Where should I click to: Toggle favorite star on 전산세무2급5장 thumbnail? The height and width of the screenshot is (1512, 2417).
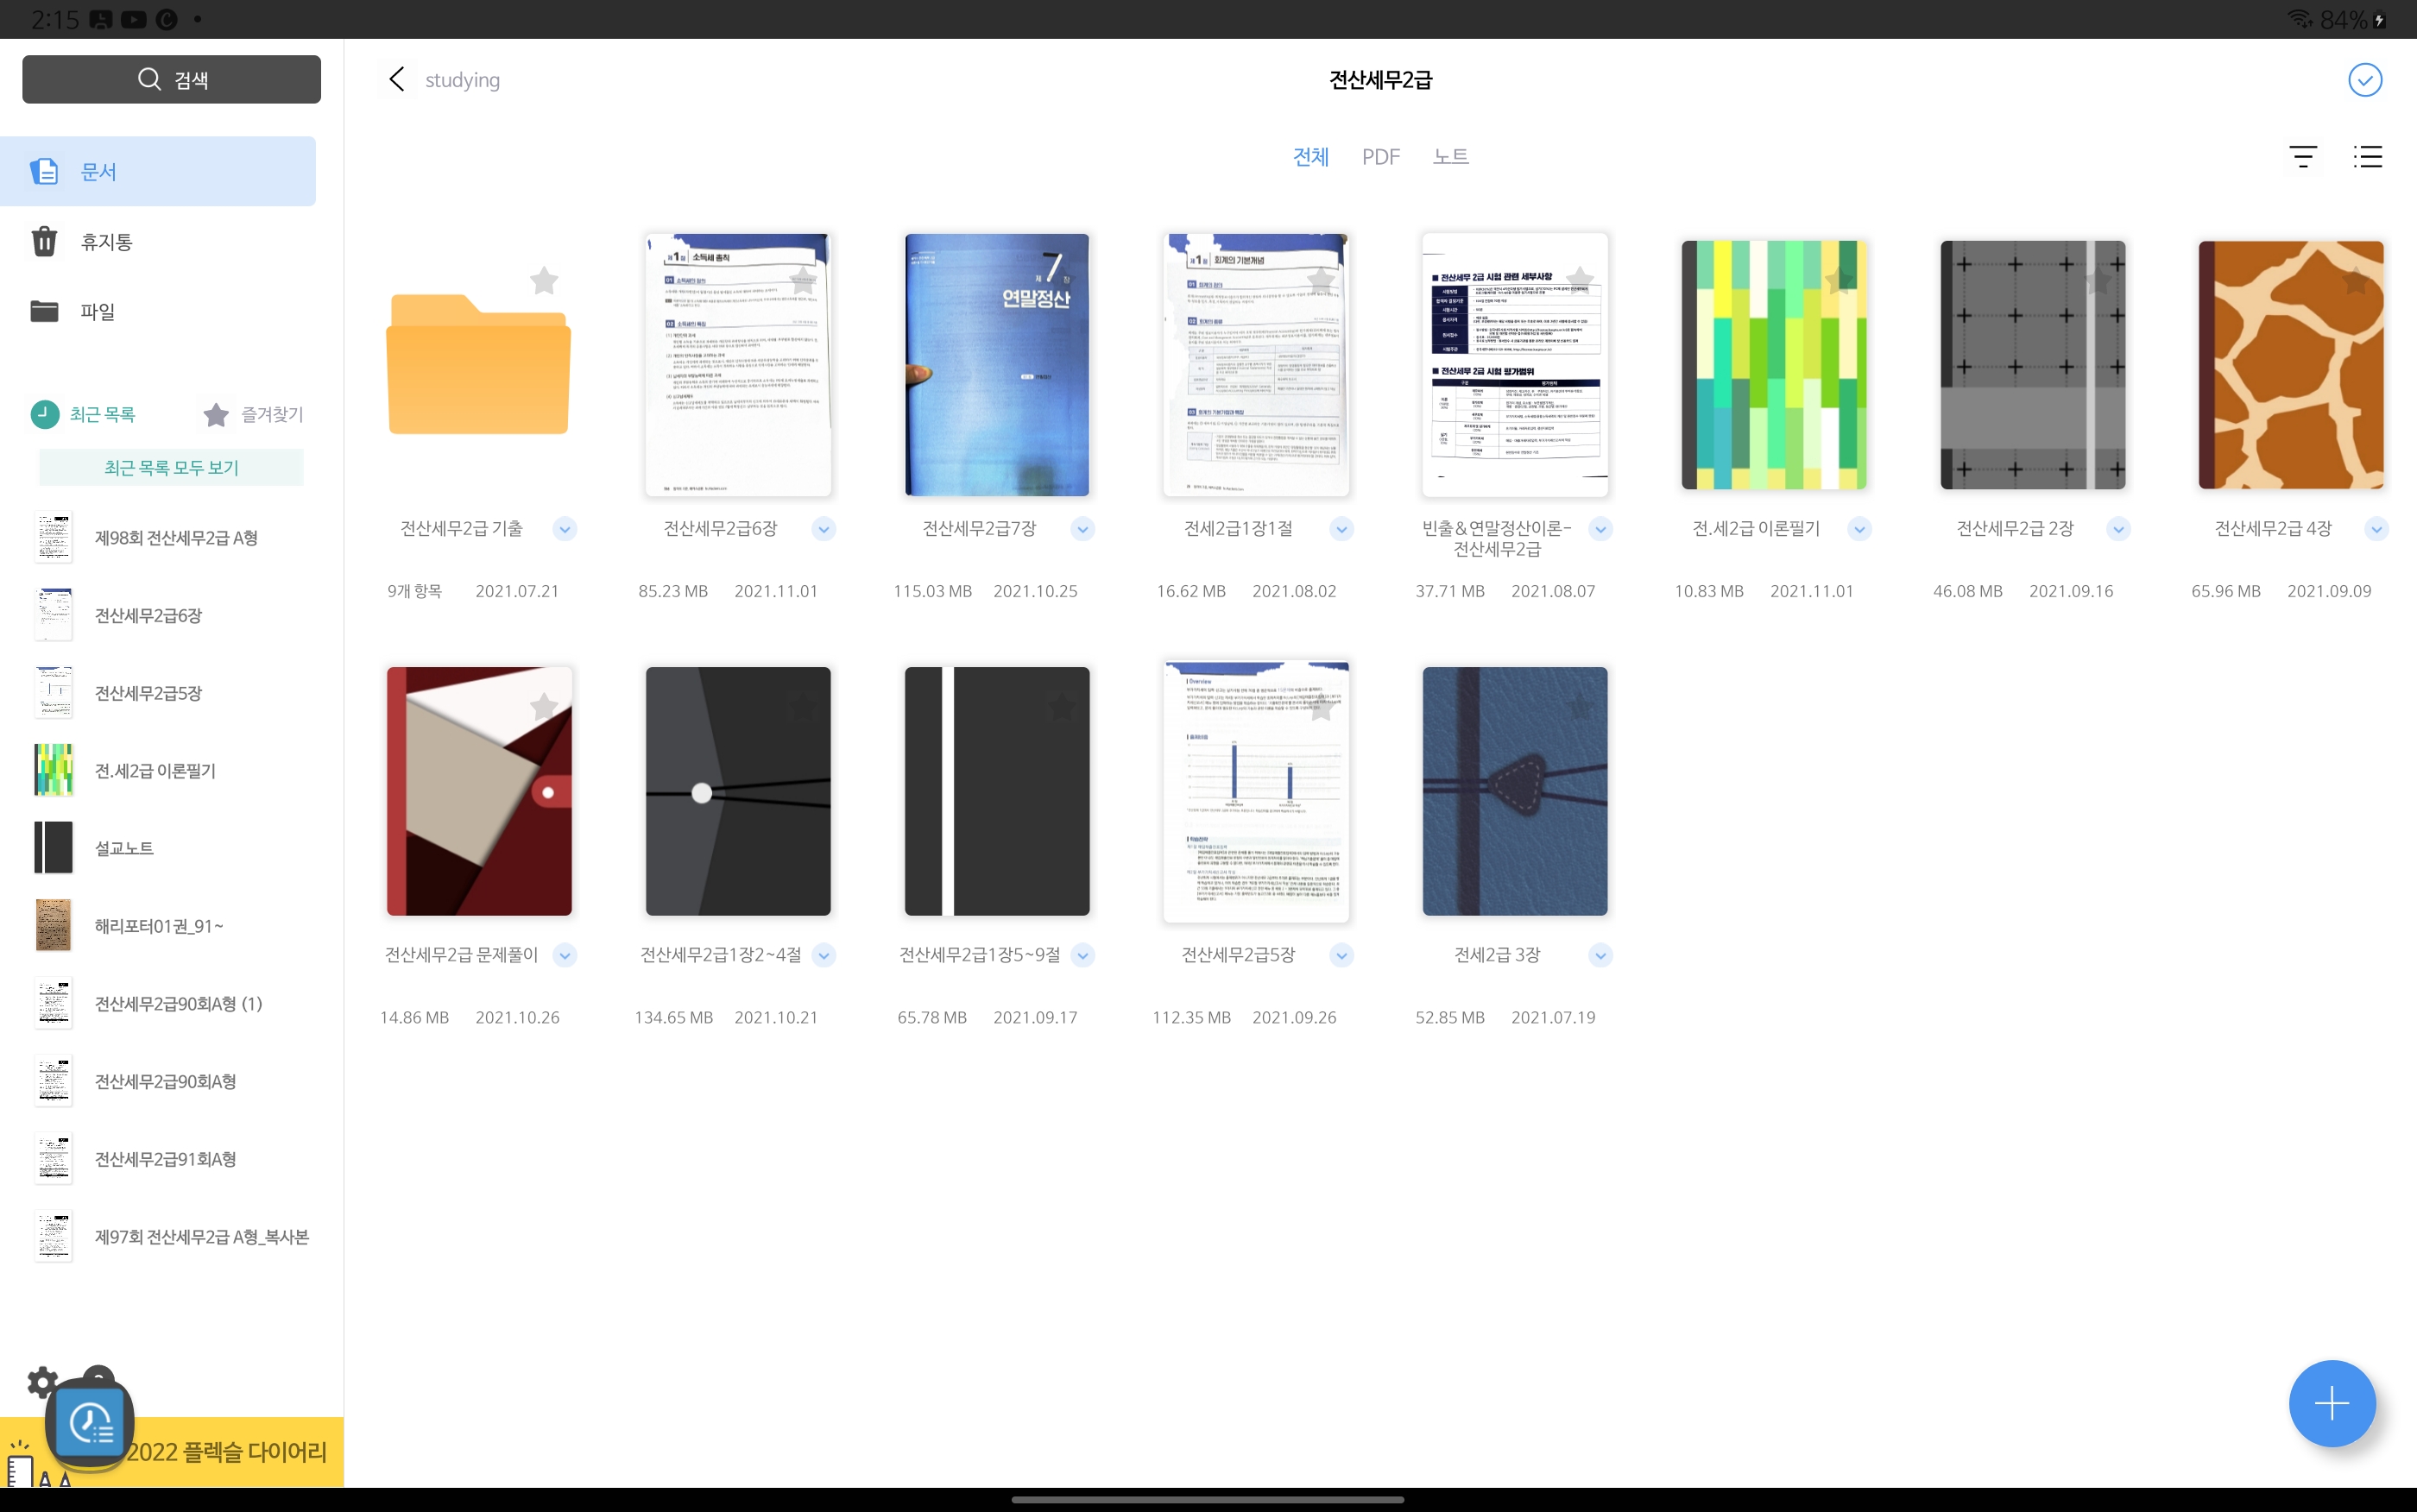click(x=1321, y=707)
